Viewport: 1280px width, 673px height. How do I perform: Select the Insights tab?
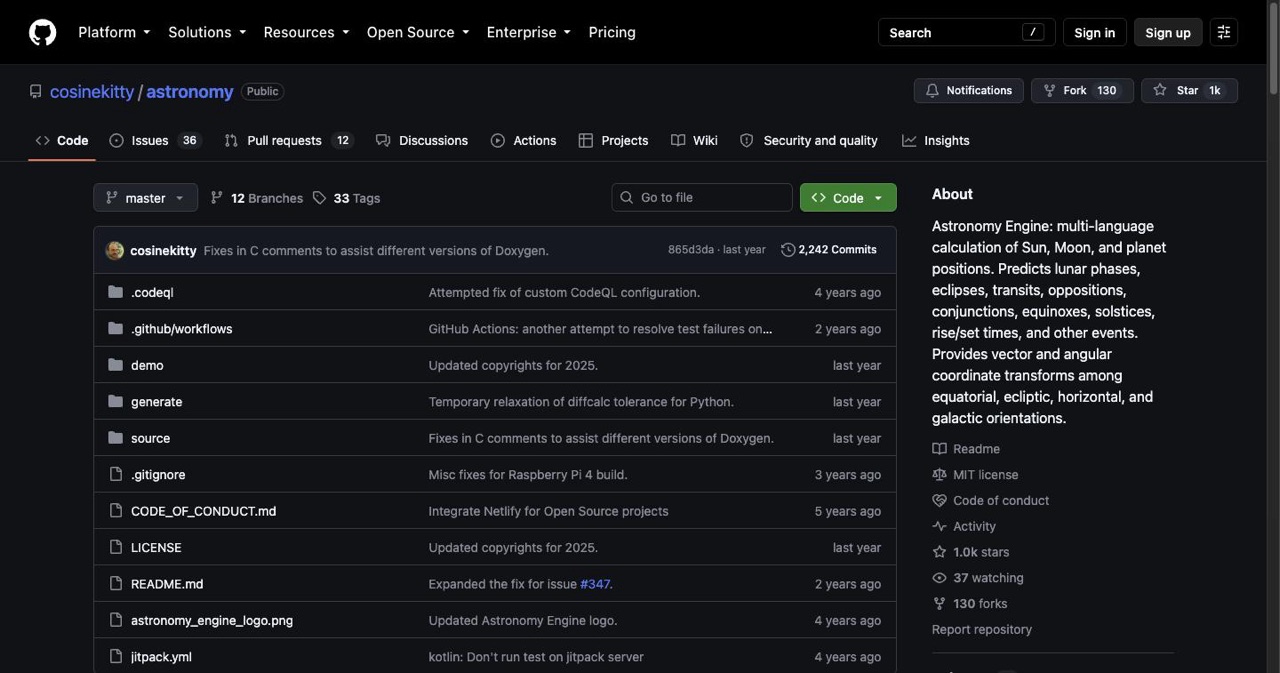point(936,140)
